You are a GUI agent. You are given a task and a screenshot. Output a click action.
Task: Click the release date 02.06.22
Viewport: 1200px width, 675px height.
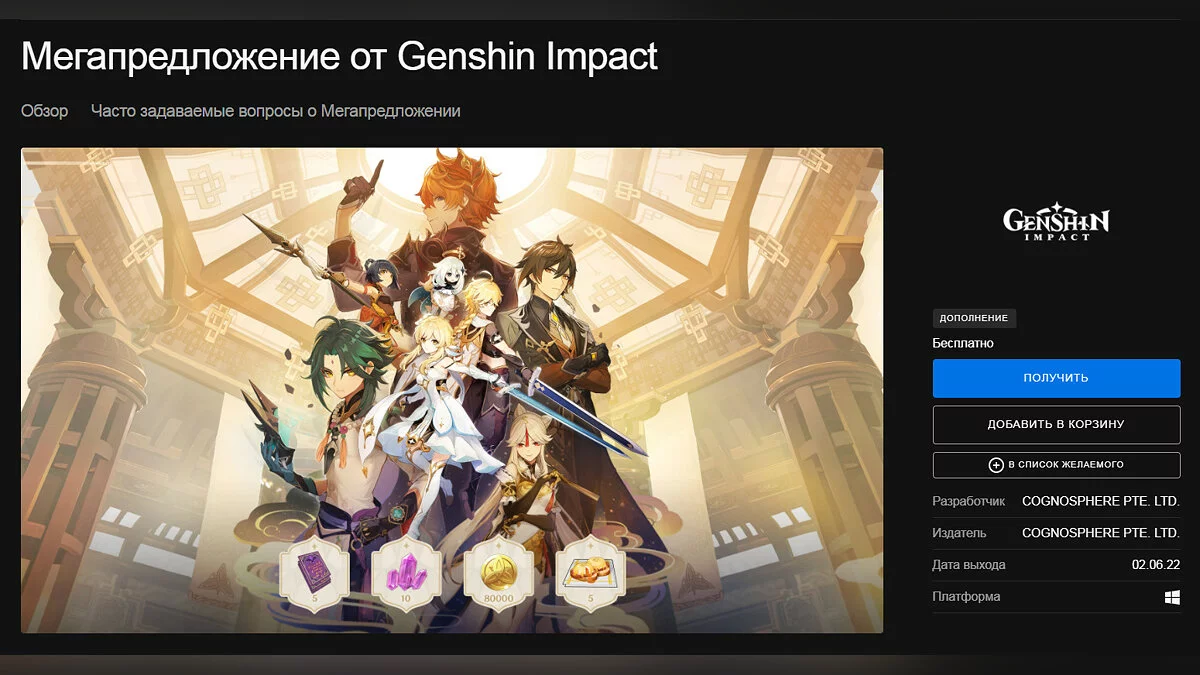tap(1156, 565)
